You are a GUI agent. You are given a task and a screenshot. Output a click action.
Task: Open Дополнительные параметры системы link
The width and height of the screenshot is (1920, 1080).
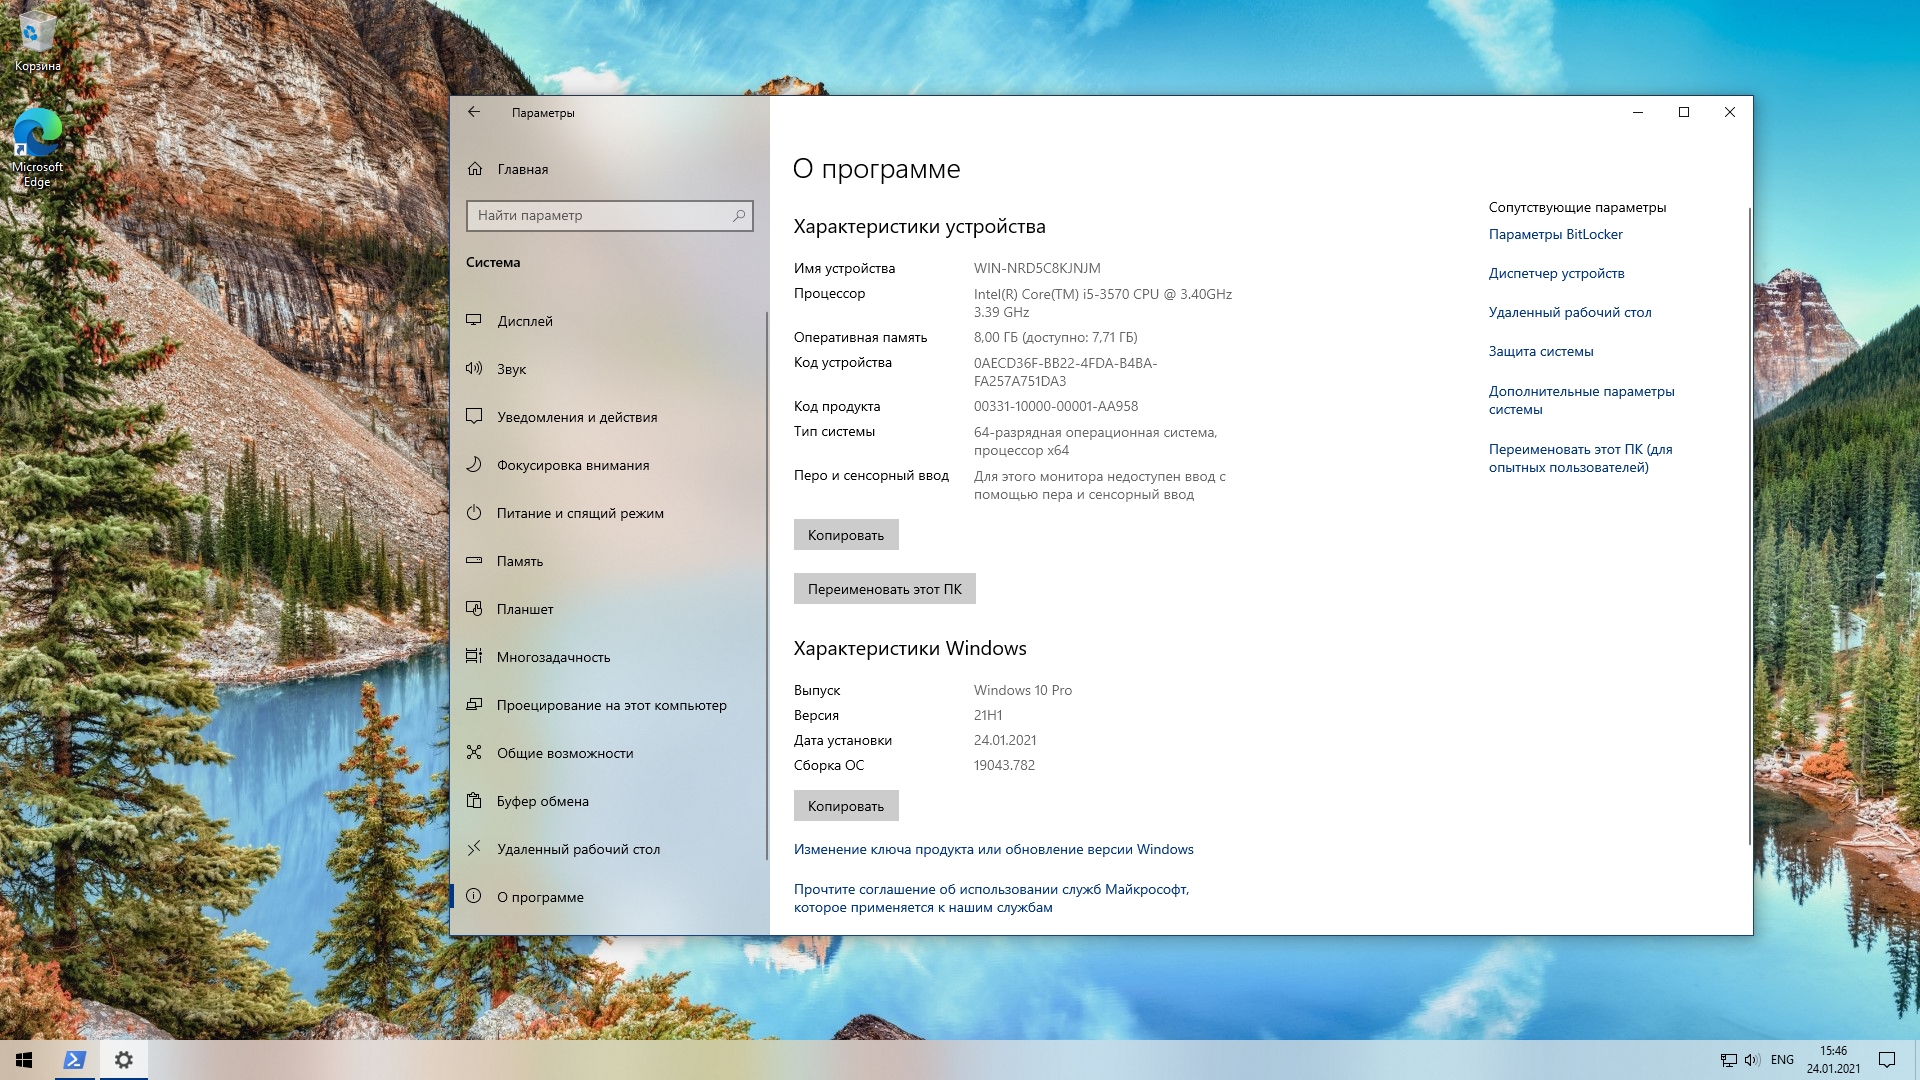pyautogui.click(x=1581, y=400)
